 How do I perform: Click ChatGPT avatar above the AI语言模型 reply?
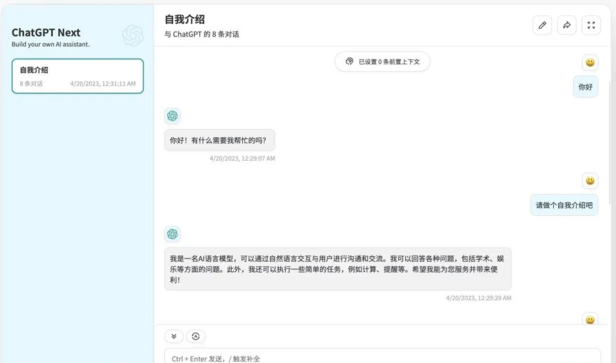coord(172,234)
